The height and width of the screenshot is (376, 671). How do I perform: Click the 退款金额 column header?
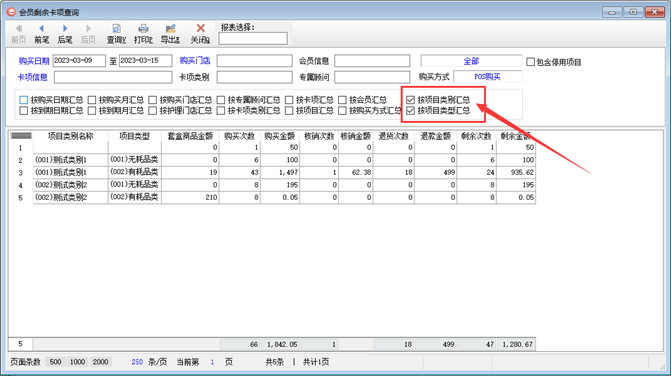[435, 136]
